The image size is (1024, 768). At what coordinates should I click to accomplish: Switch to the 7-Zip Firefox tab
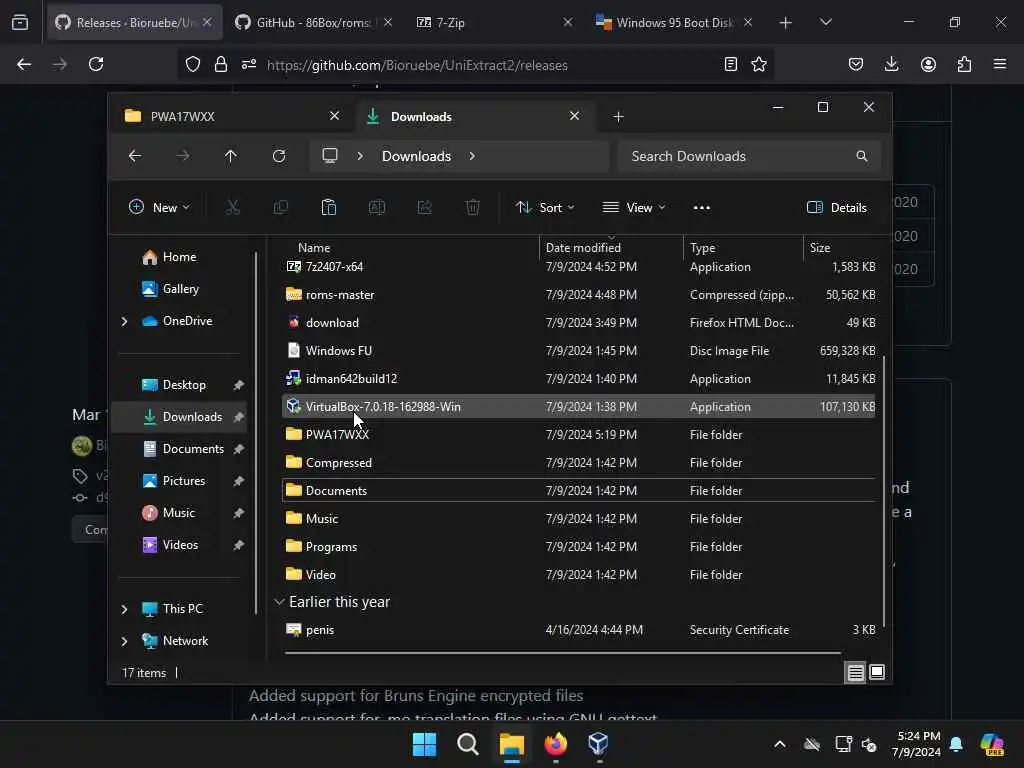point(494,22)
